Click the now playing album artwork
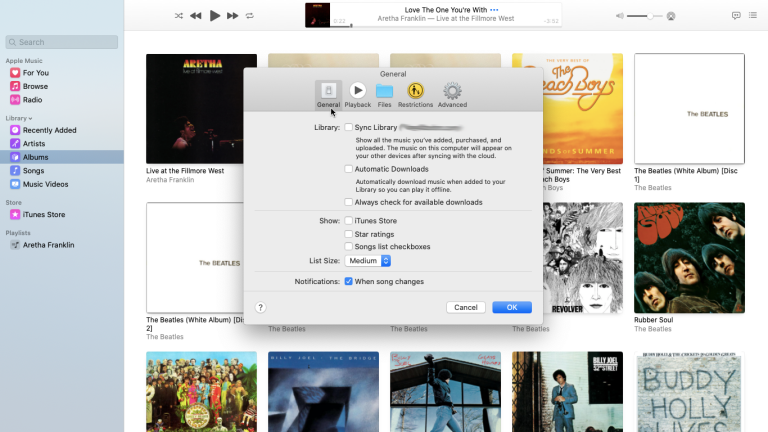Viewport: 768px width, 432px height. pyautogui.click(x=317, y=15)
